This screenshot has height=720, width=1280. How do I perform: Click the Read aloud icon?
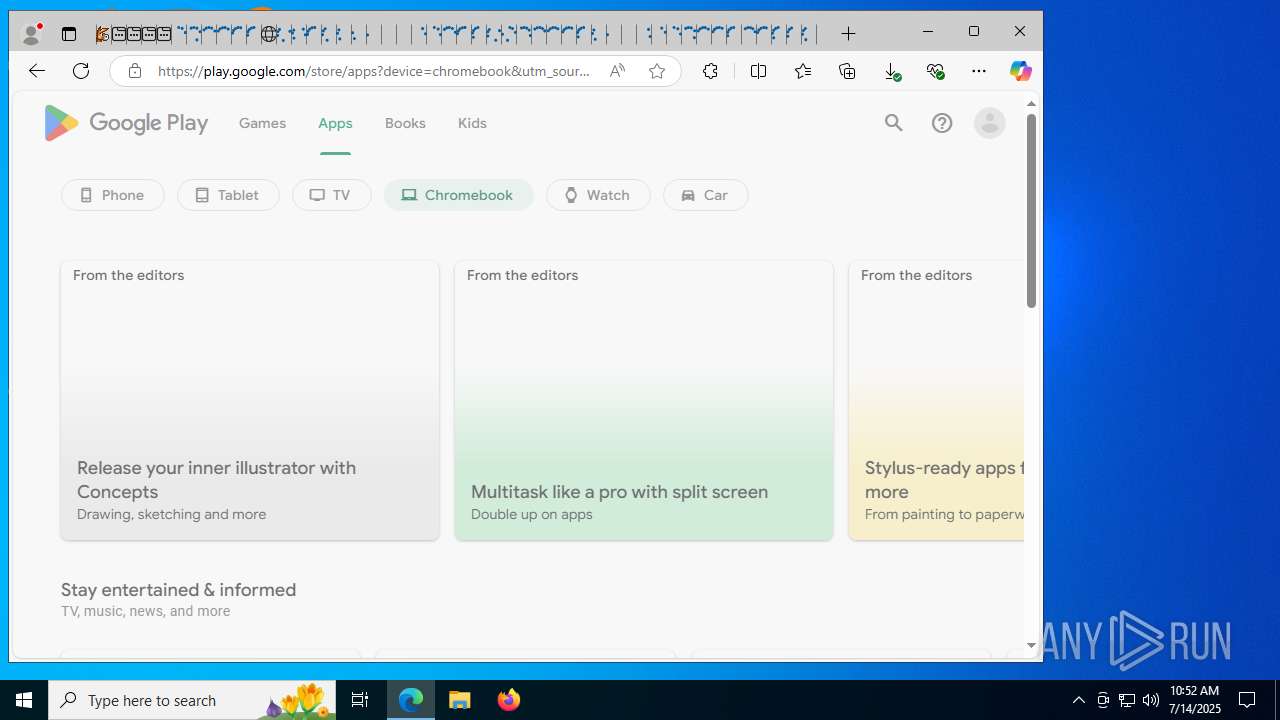point(617,71)
